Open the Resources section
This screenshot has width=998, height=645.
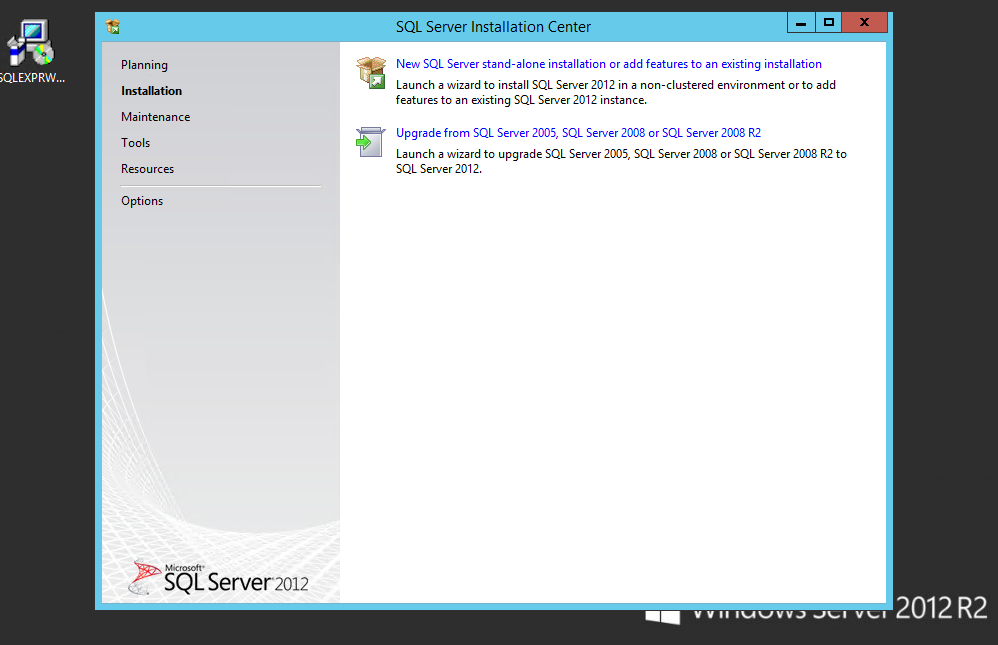[x=147, y=169]
